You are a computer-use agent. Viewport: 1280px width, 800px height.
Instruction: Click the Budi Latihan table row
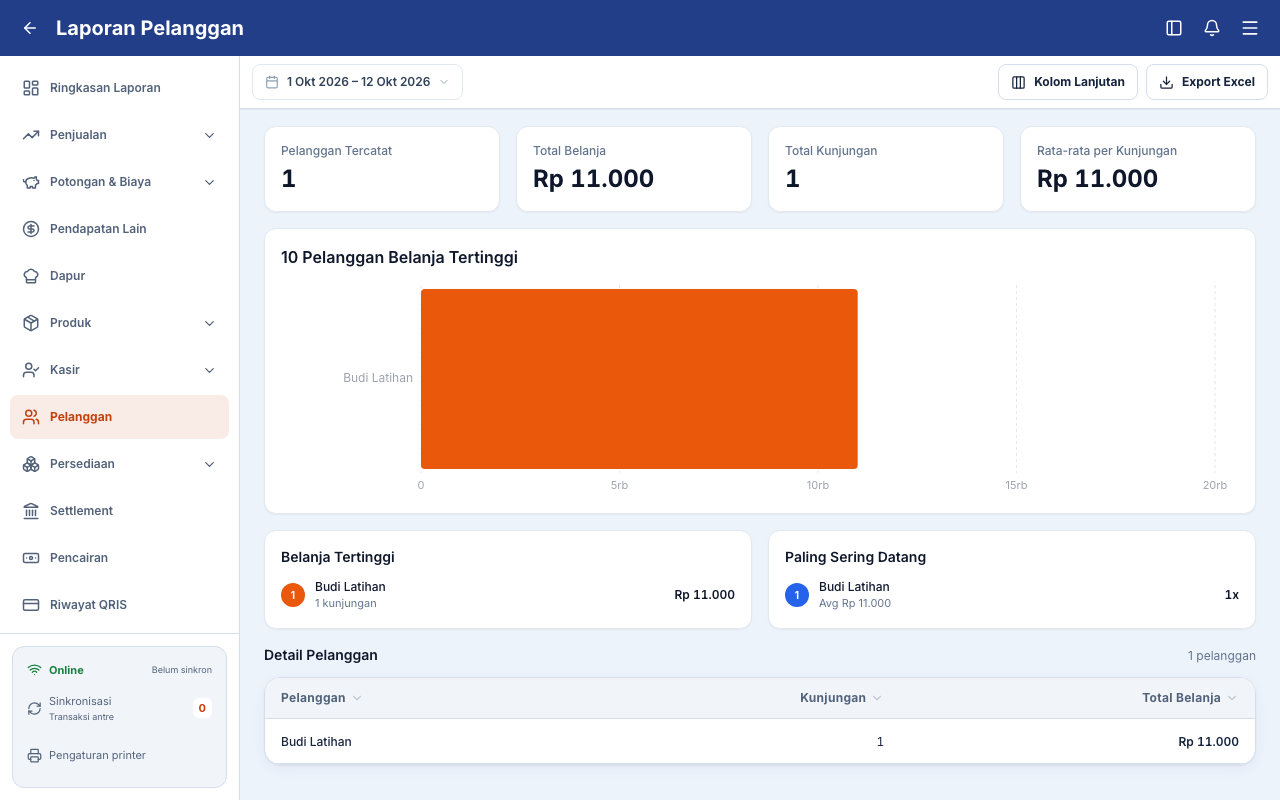pyautogui.click(x=760, y=742)
